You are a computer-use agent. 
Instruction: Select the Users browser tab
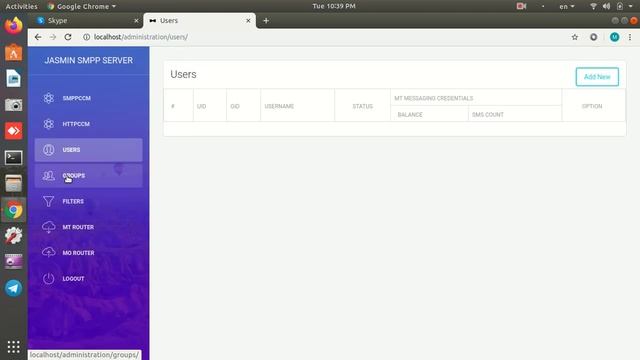point(200,20)
